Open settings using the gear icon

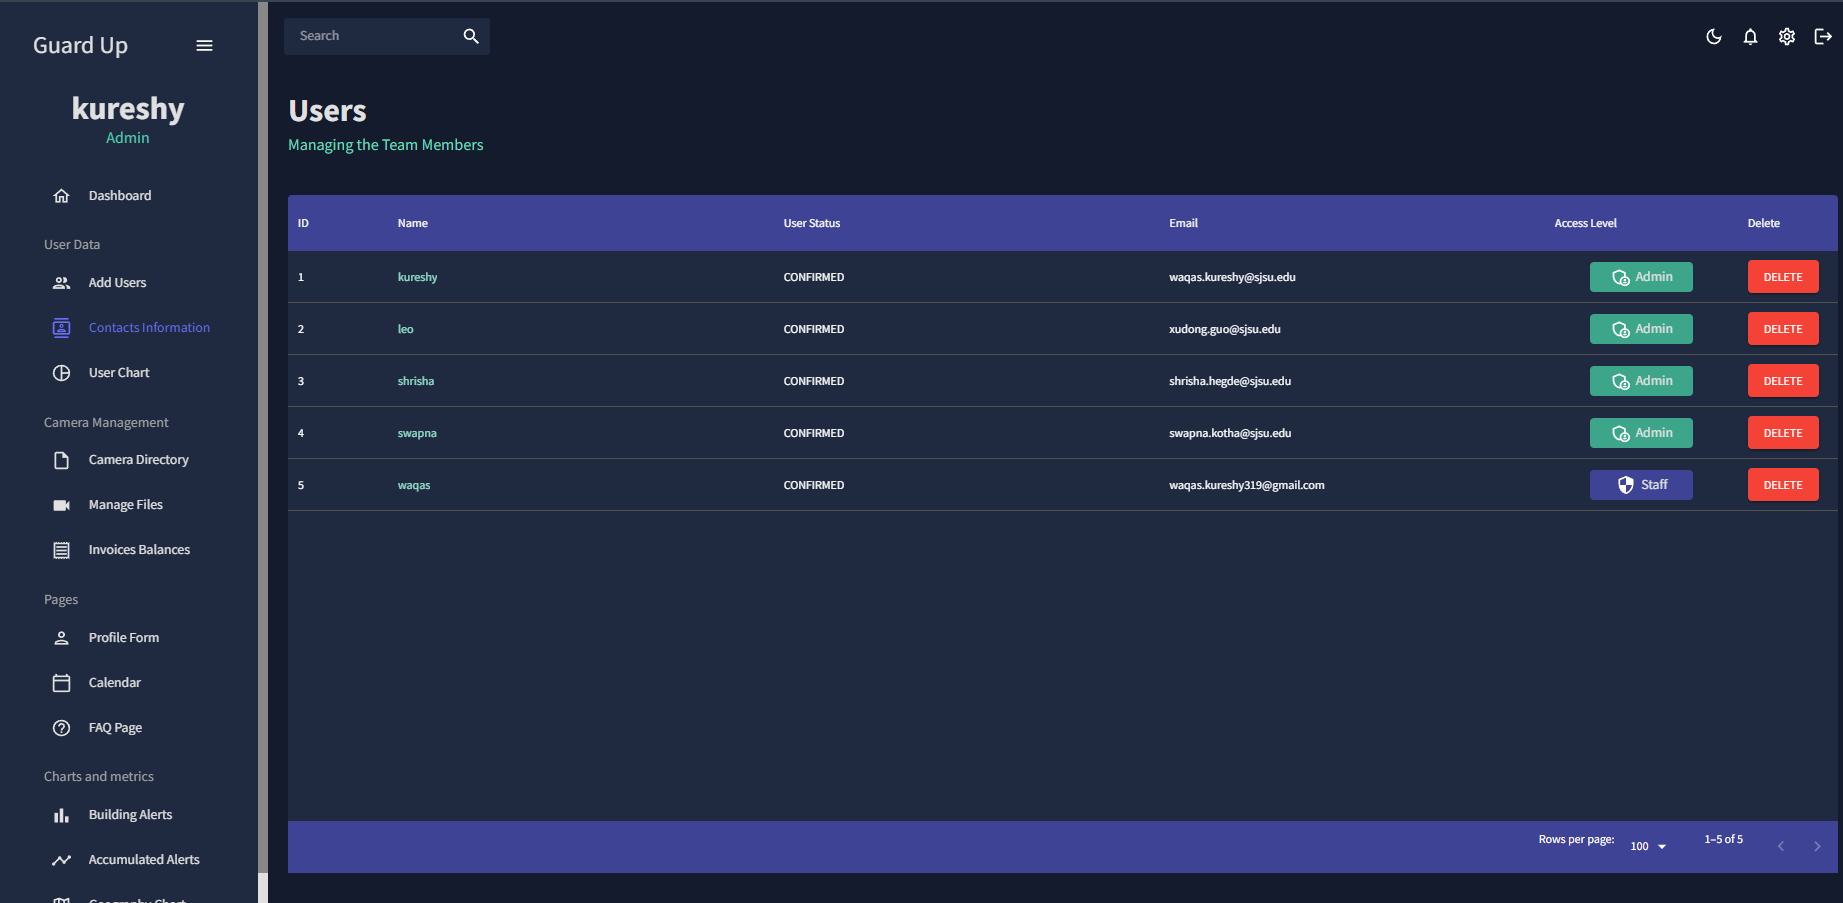point(1787,36)
